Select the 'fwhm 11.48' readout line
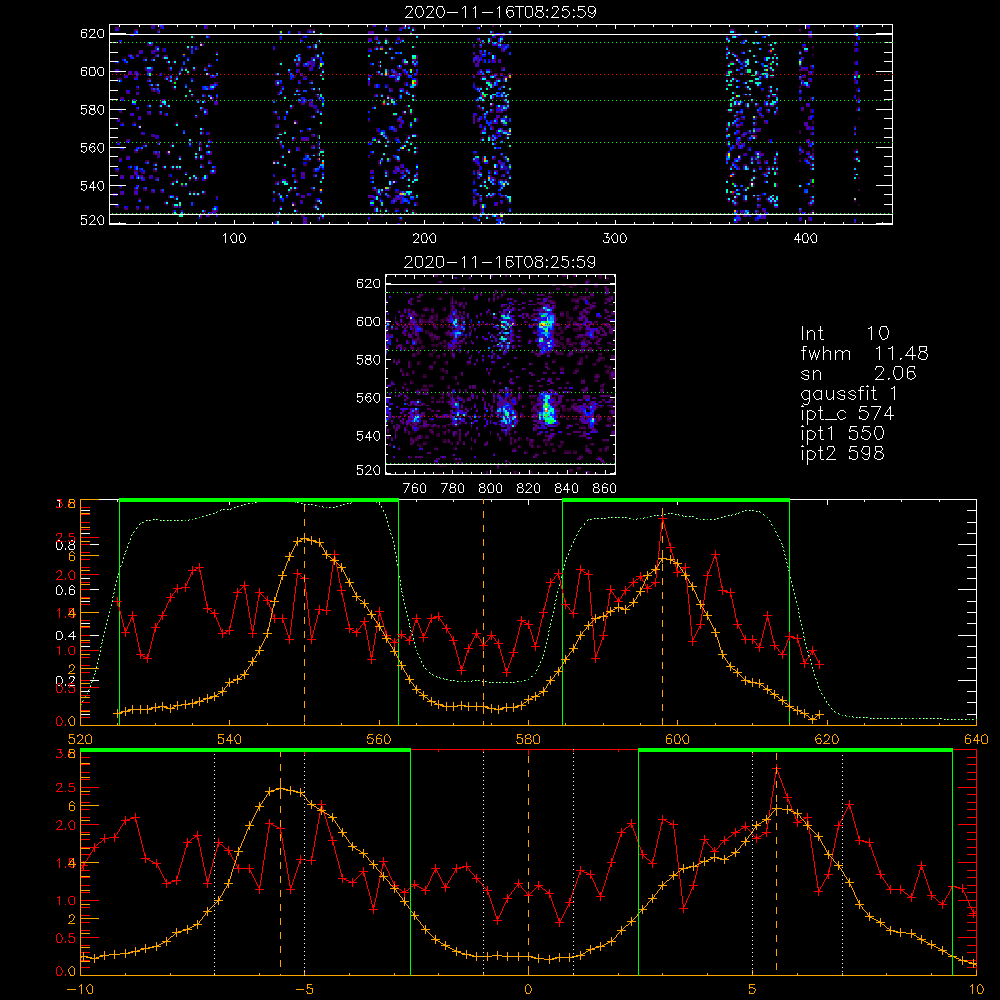1000x1000 pixels. pyautogui.click(x=864, y=353)
